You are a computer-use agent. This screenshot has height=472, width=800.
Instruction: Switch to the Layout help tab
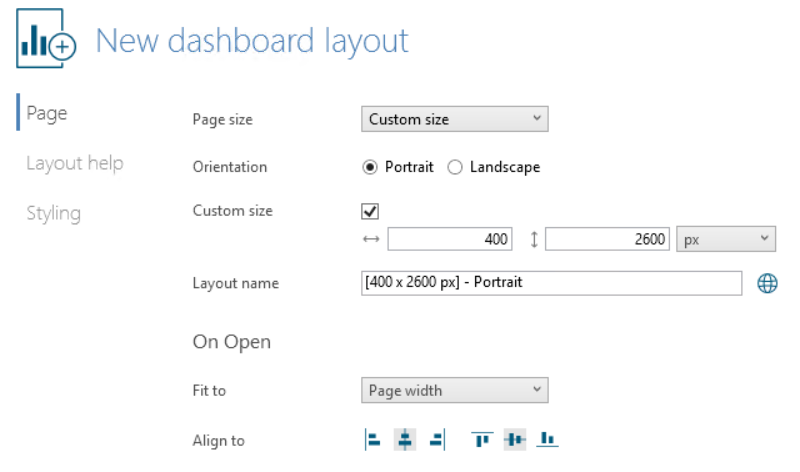coord(74,163)
